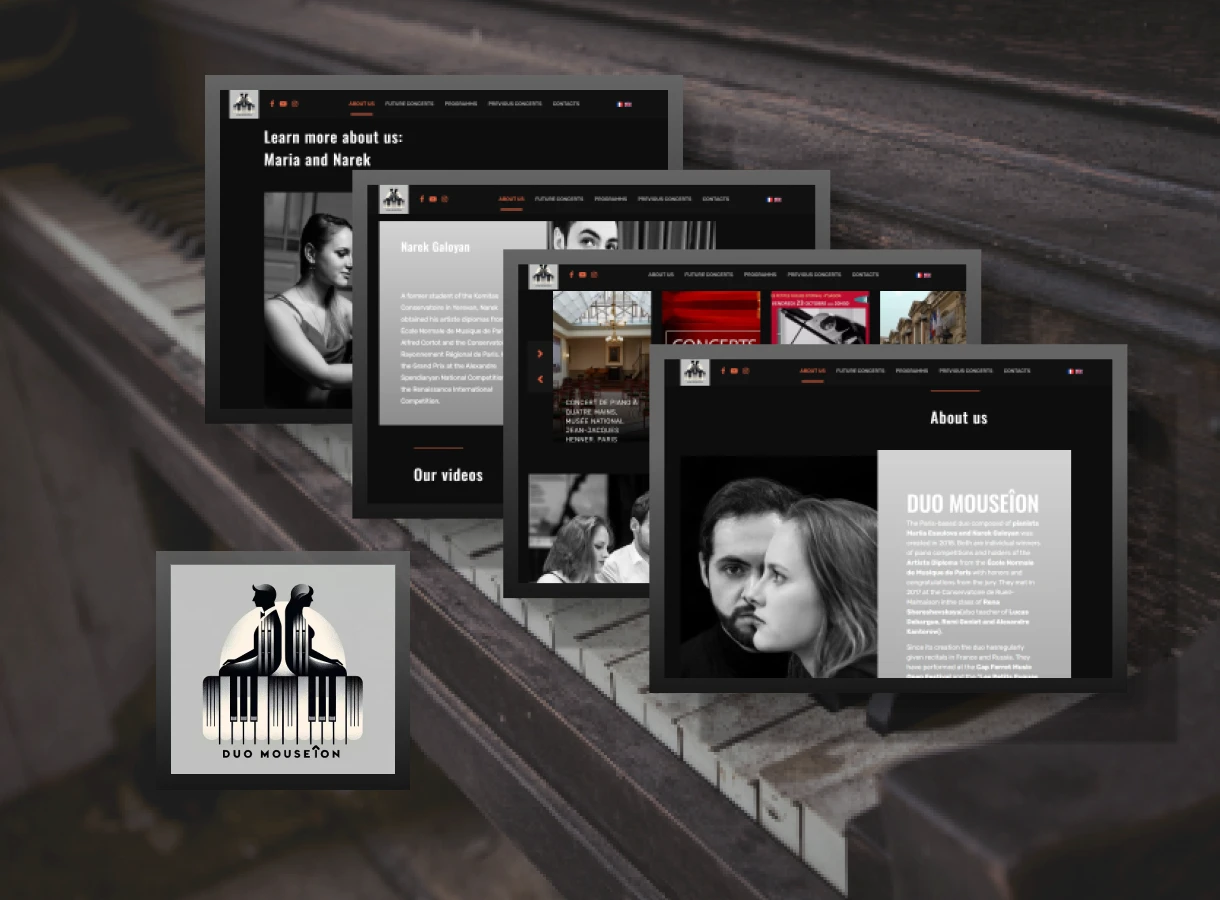Click Programmes in the Narek Galoyan page menu
Viewport: 1220px width, 900px height.
click(610, 199)
